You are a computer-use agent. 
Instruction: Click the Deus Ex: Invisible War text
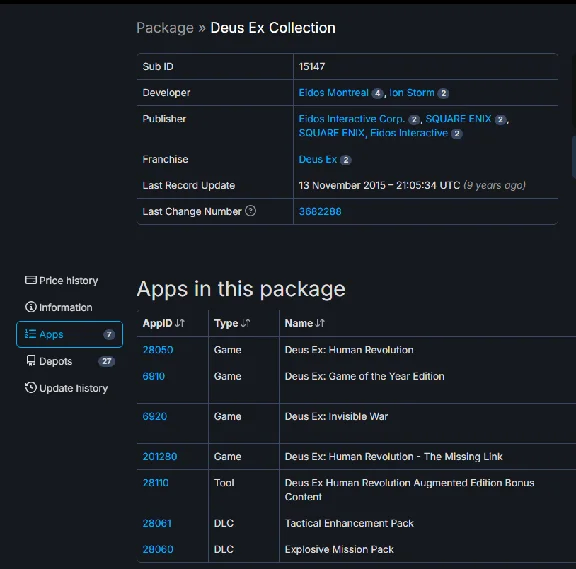pos(336,416)
